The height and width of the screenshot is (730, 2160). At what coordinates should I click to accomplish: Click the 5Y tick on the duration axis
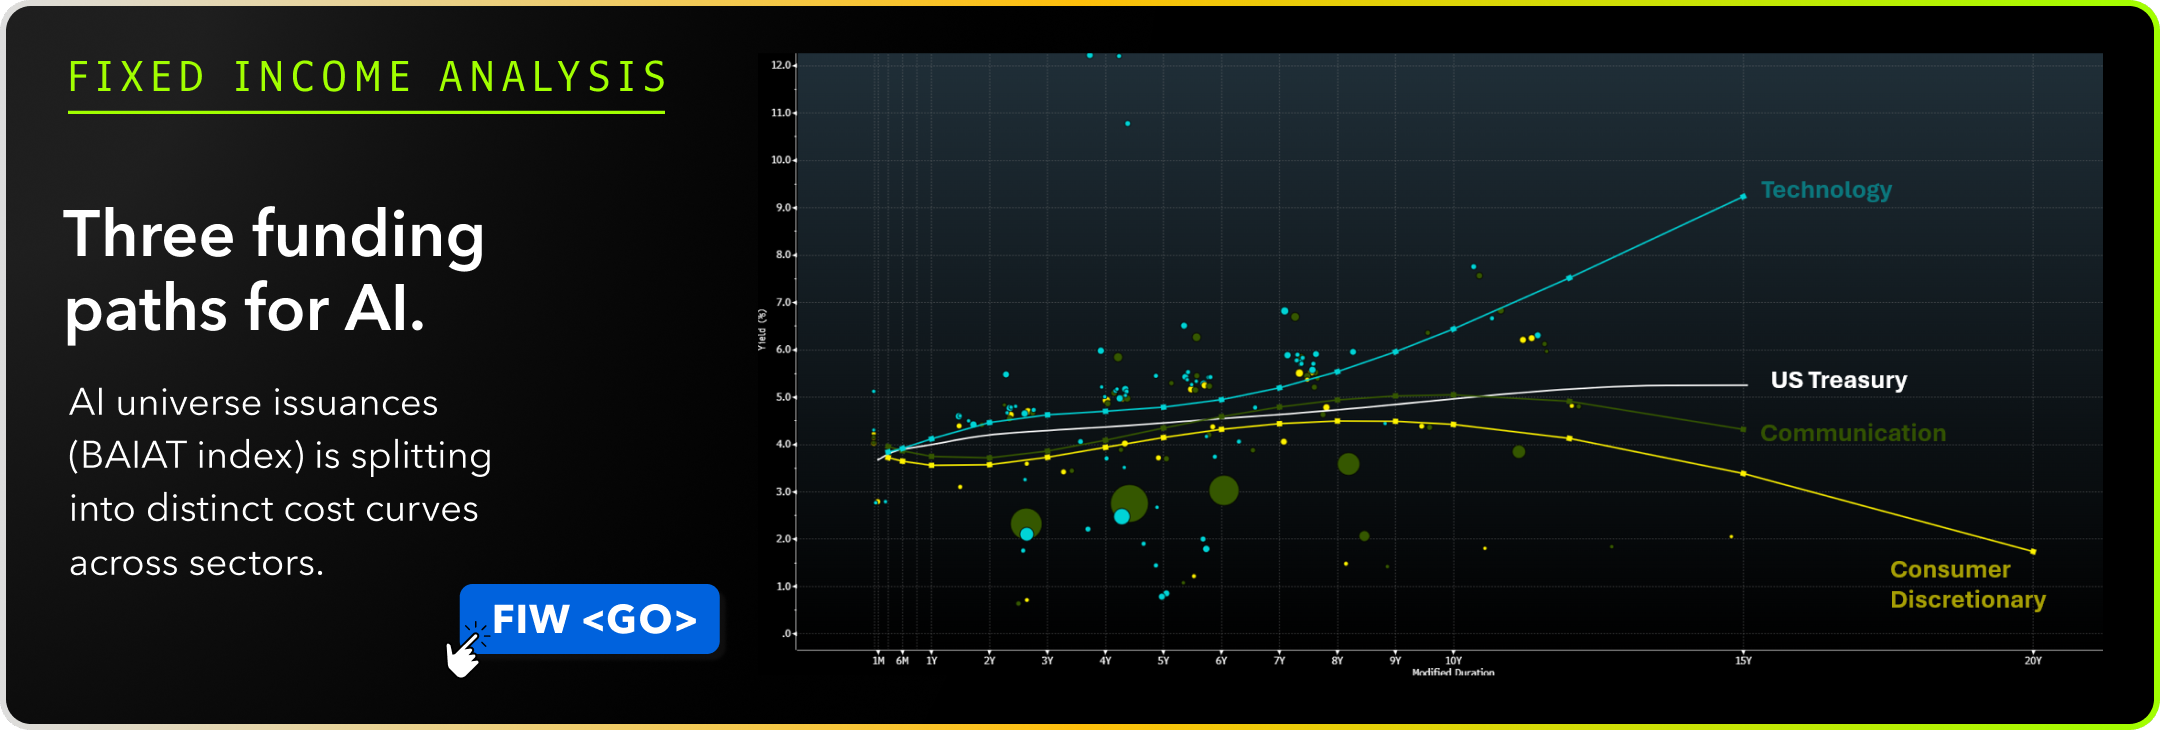pos(1163,661)
